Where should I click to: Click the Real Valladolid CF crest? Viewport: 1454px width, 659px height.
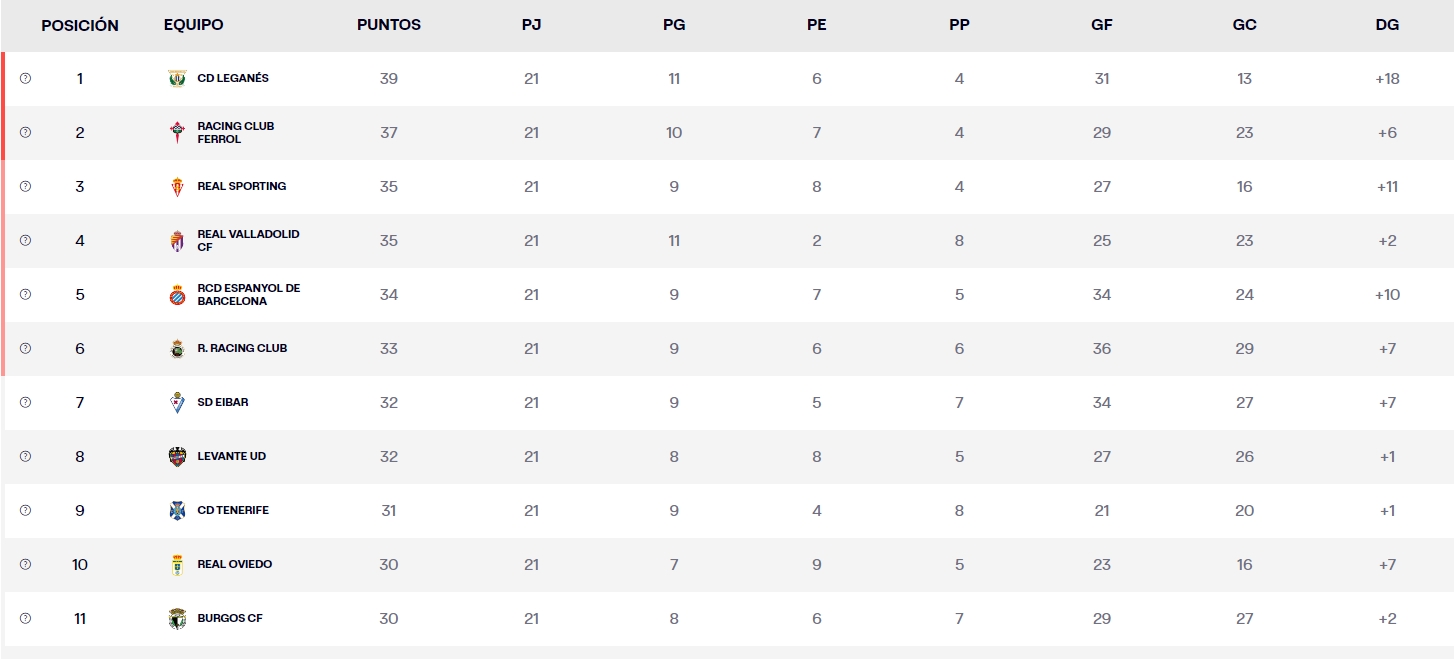(x=177, y=241)
